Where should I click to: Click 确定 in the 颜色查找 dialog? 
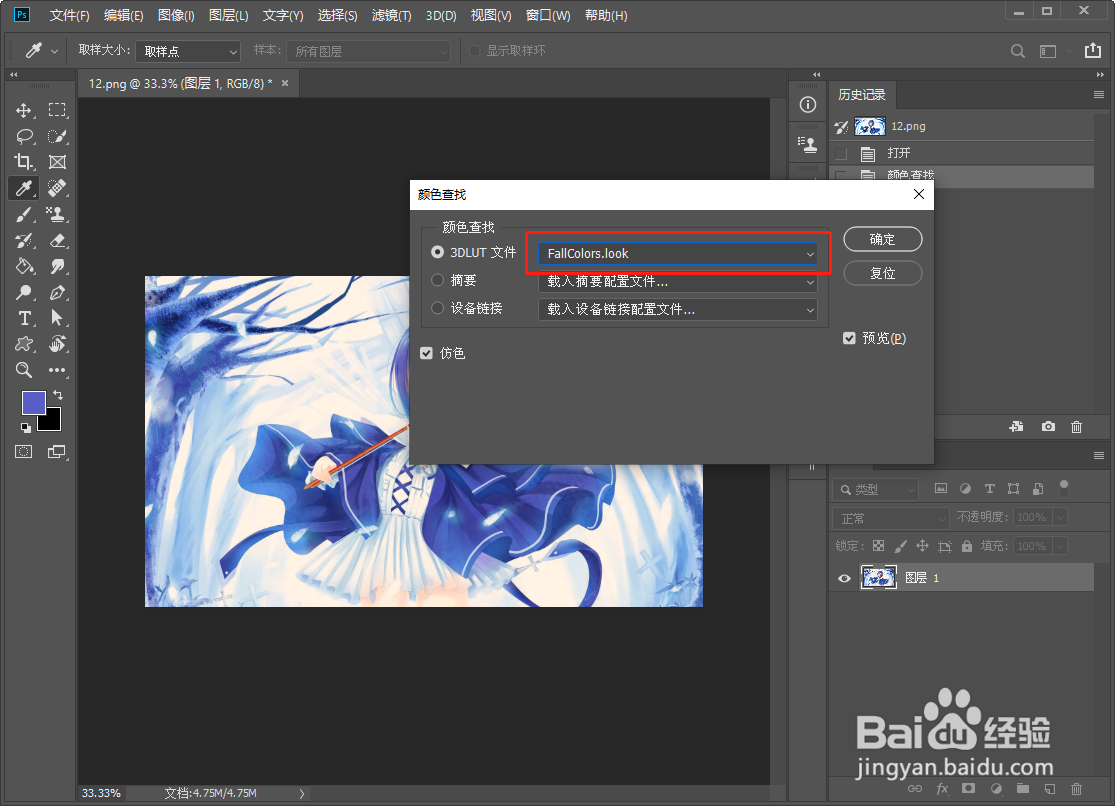click(882, 239)
